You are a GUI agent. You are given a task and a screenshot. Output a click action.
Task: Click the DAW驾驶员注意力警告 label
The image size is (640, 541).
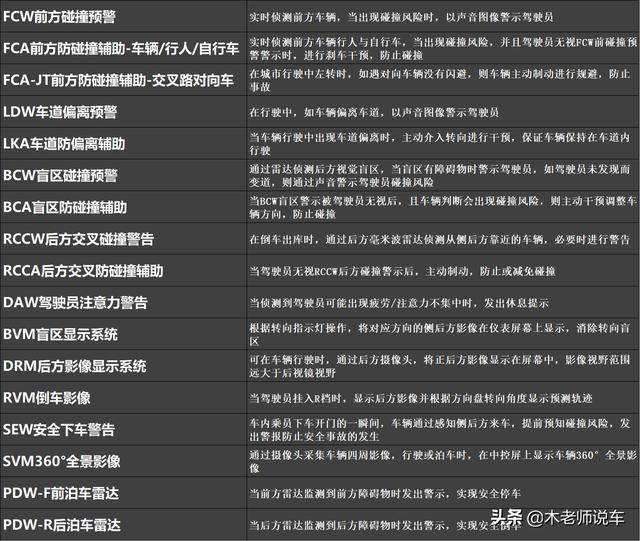[75, 303]
